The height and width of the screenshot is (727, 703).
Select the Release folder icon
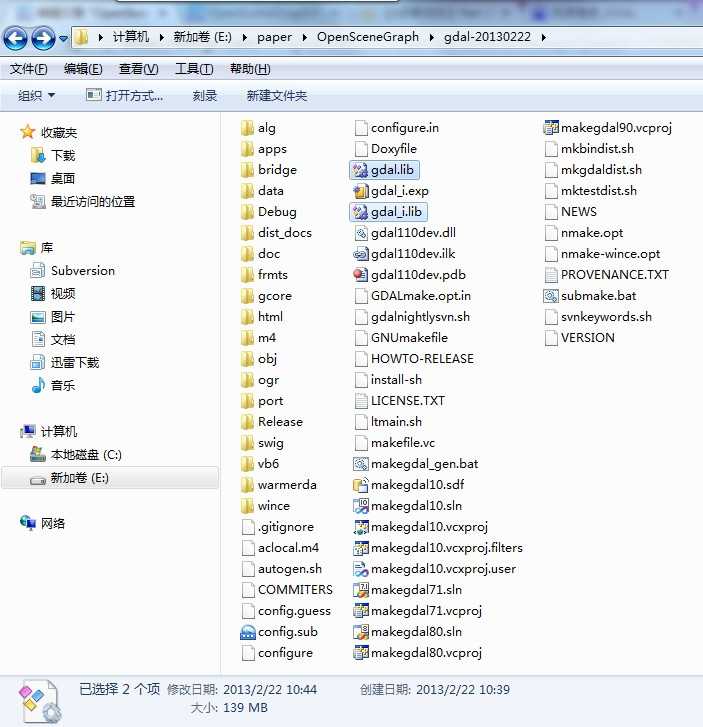[x=248, y=422]
